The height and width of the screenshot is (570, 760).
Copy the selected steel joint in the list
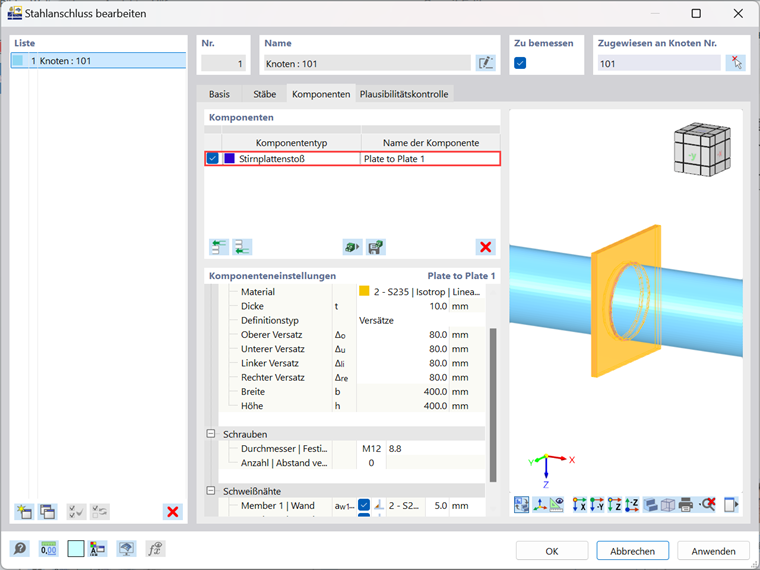[x=48, y=512]
